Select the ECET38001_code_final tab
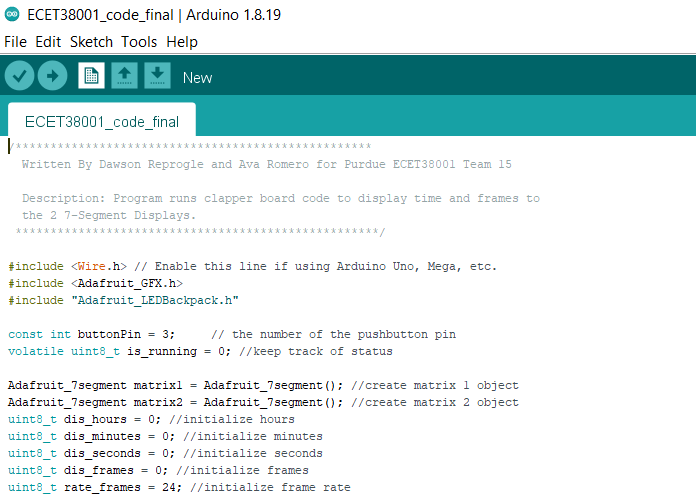 click(x=102, y=122)
